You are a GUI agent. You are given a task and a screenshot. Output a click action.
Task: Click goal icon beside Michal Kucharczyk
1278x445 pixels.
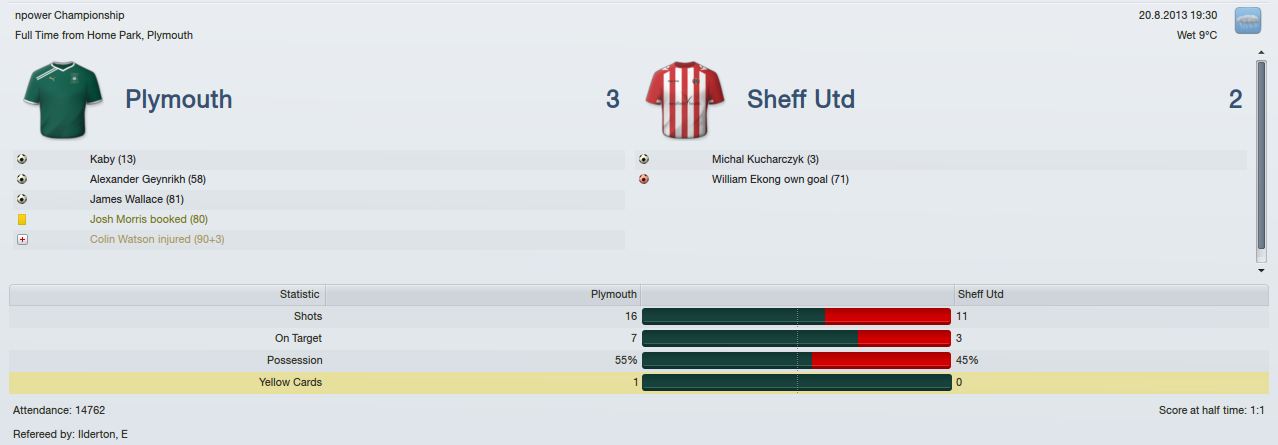[644, 159]
